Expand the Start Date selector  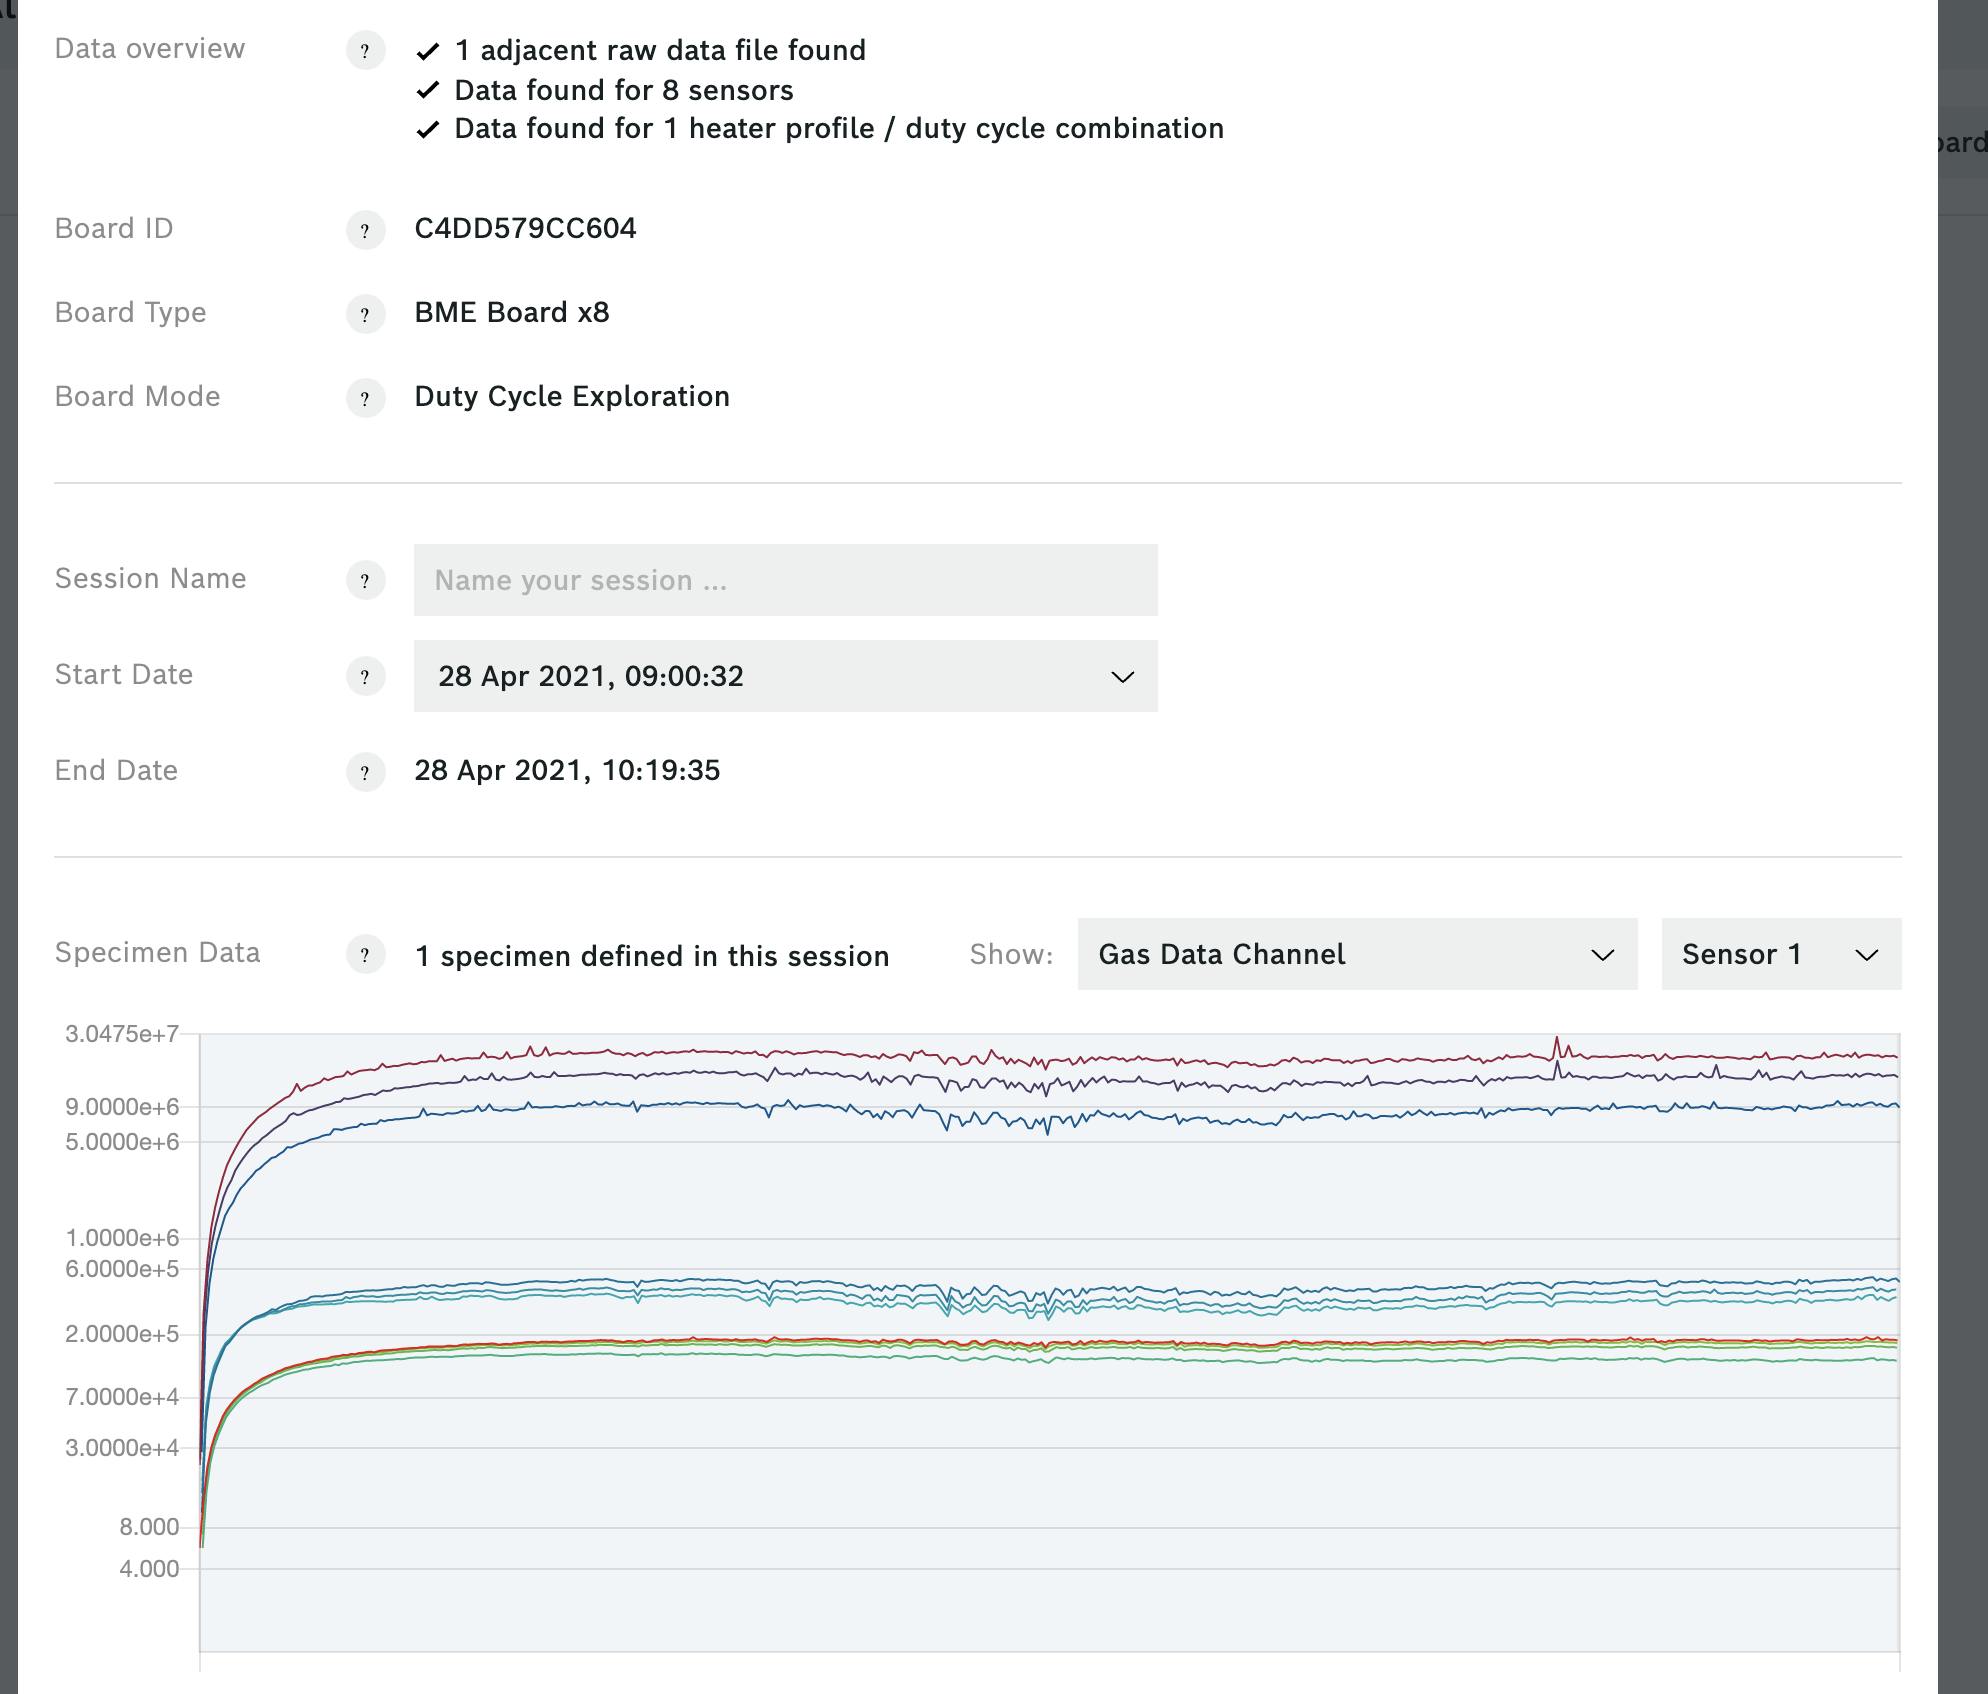tap(1122, 676)
